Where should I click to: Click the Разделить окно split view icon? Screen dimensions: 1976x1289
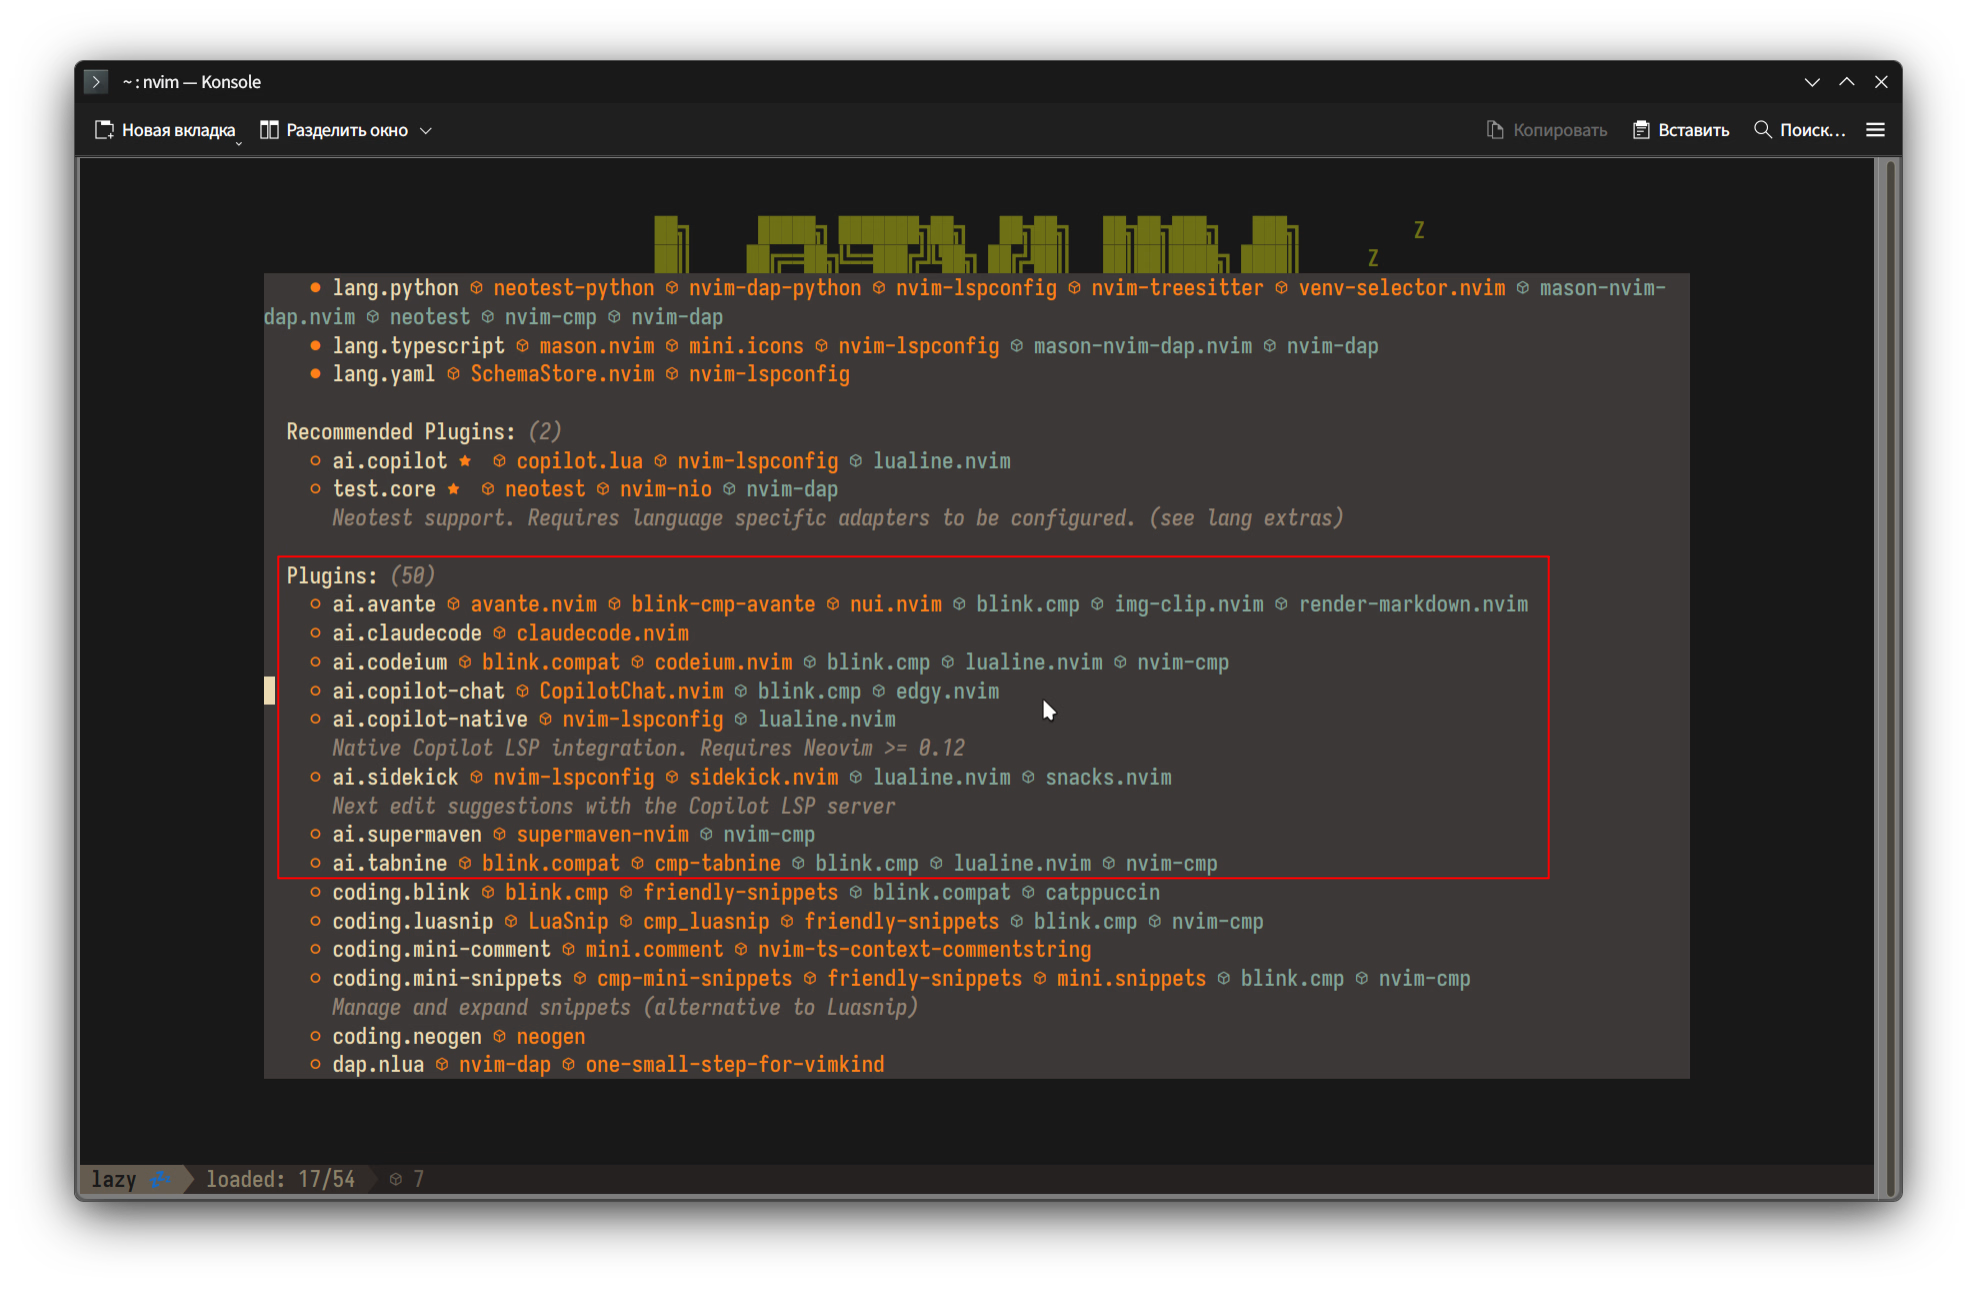point(269,130)
